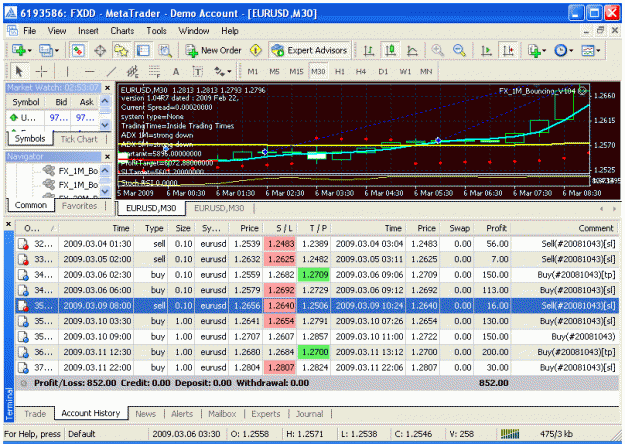Screen dimensions: 625x444
Task: Switch to the Journal terminal tab
Action: click(309, 414)
